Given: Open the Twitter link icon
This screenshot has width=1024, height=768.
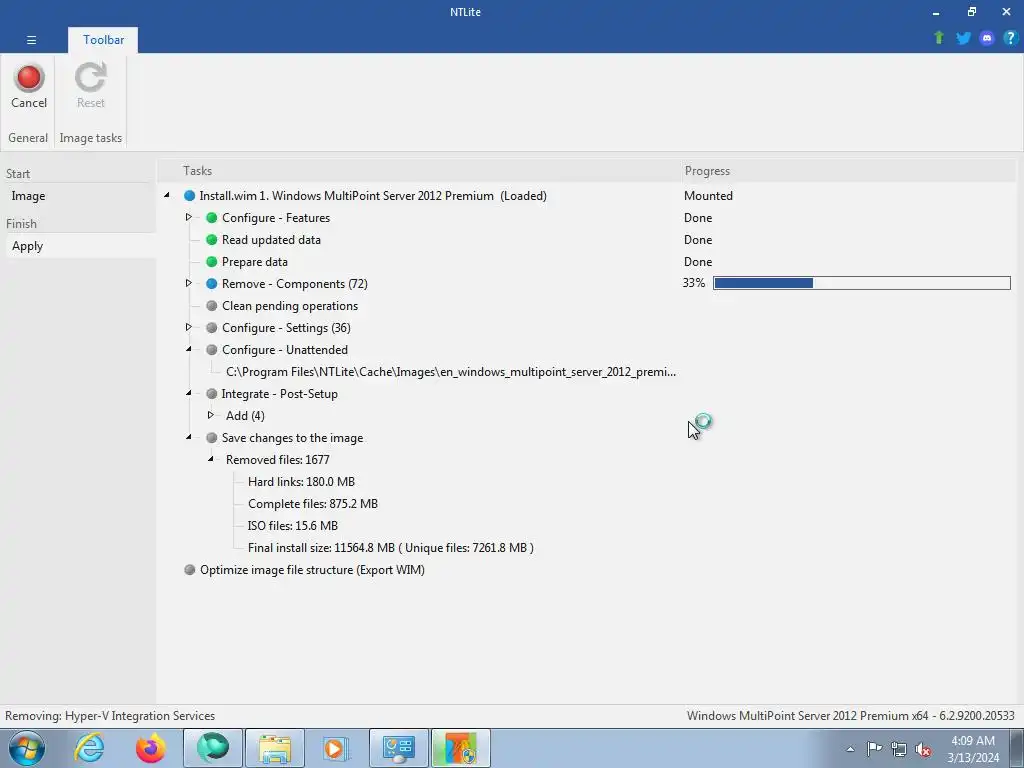Looking at the screenshot, I should (x=963, y=38).
